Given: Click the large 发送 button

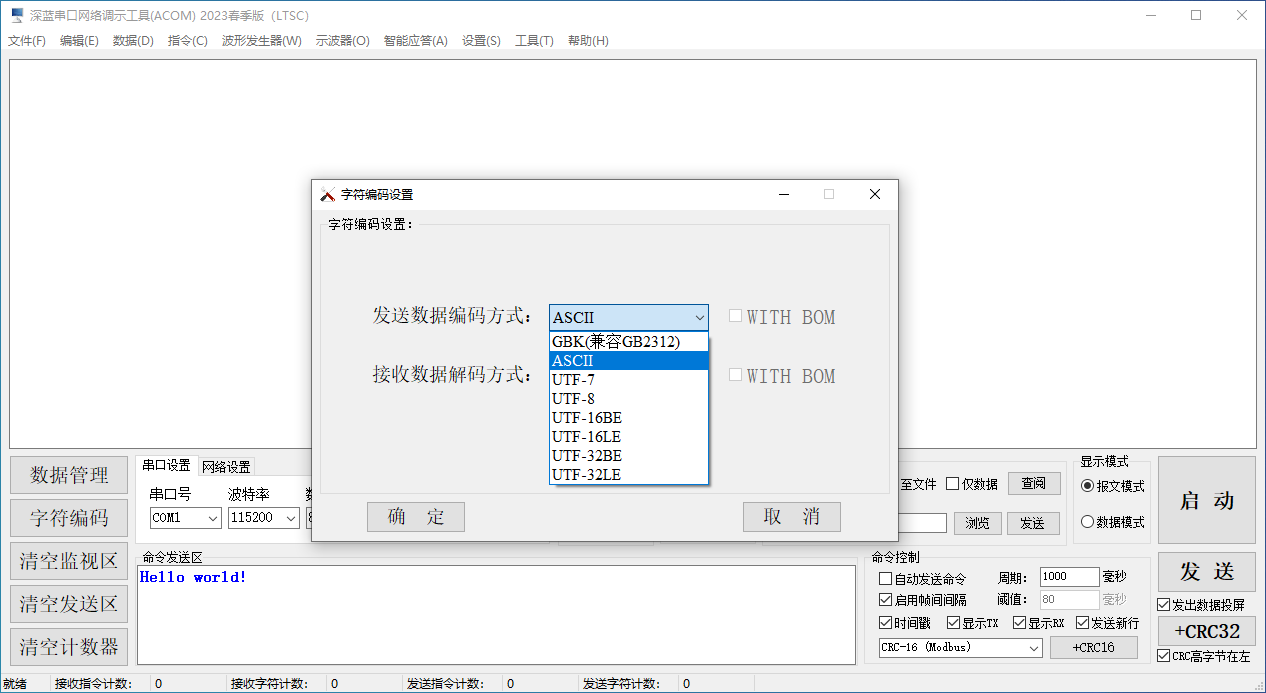Looking at the screenshot, I should pyautogui.click(x=1207, y=572).
